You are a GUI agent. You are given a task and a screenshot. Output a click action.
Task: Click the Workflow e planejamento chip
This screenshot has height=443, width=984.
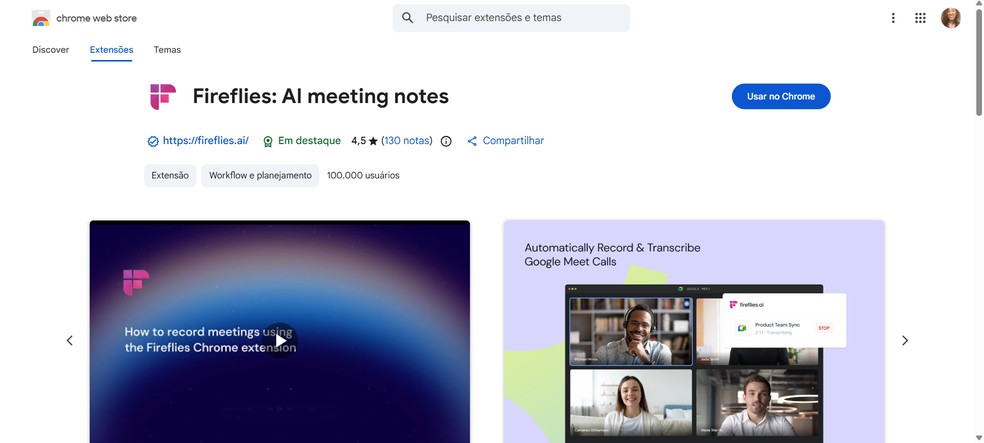pyautogui.click(x=260, y=176)
